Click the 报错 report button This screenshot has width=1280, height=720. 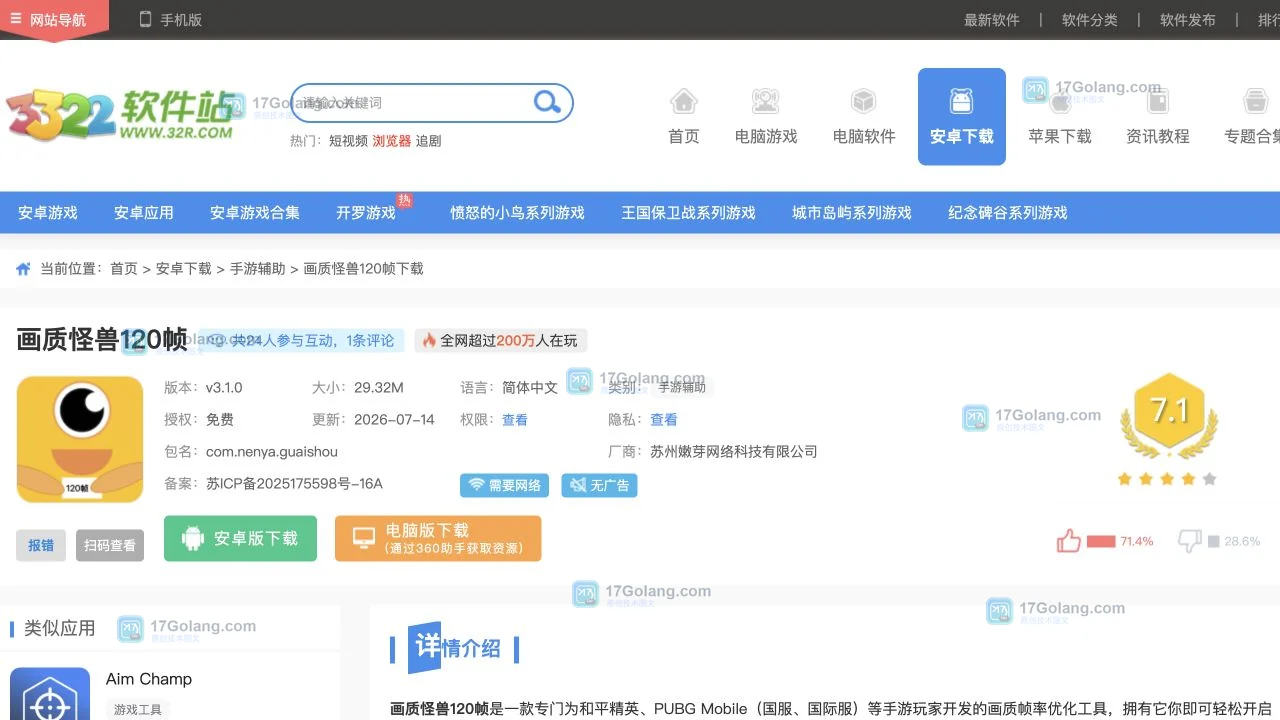[41, 546]
